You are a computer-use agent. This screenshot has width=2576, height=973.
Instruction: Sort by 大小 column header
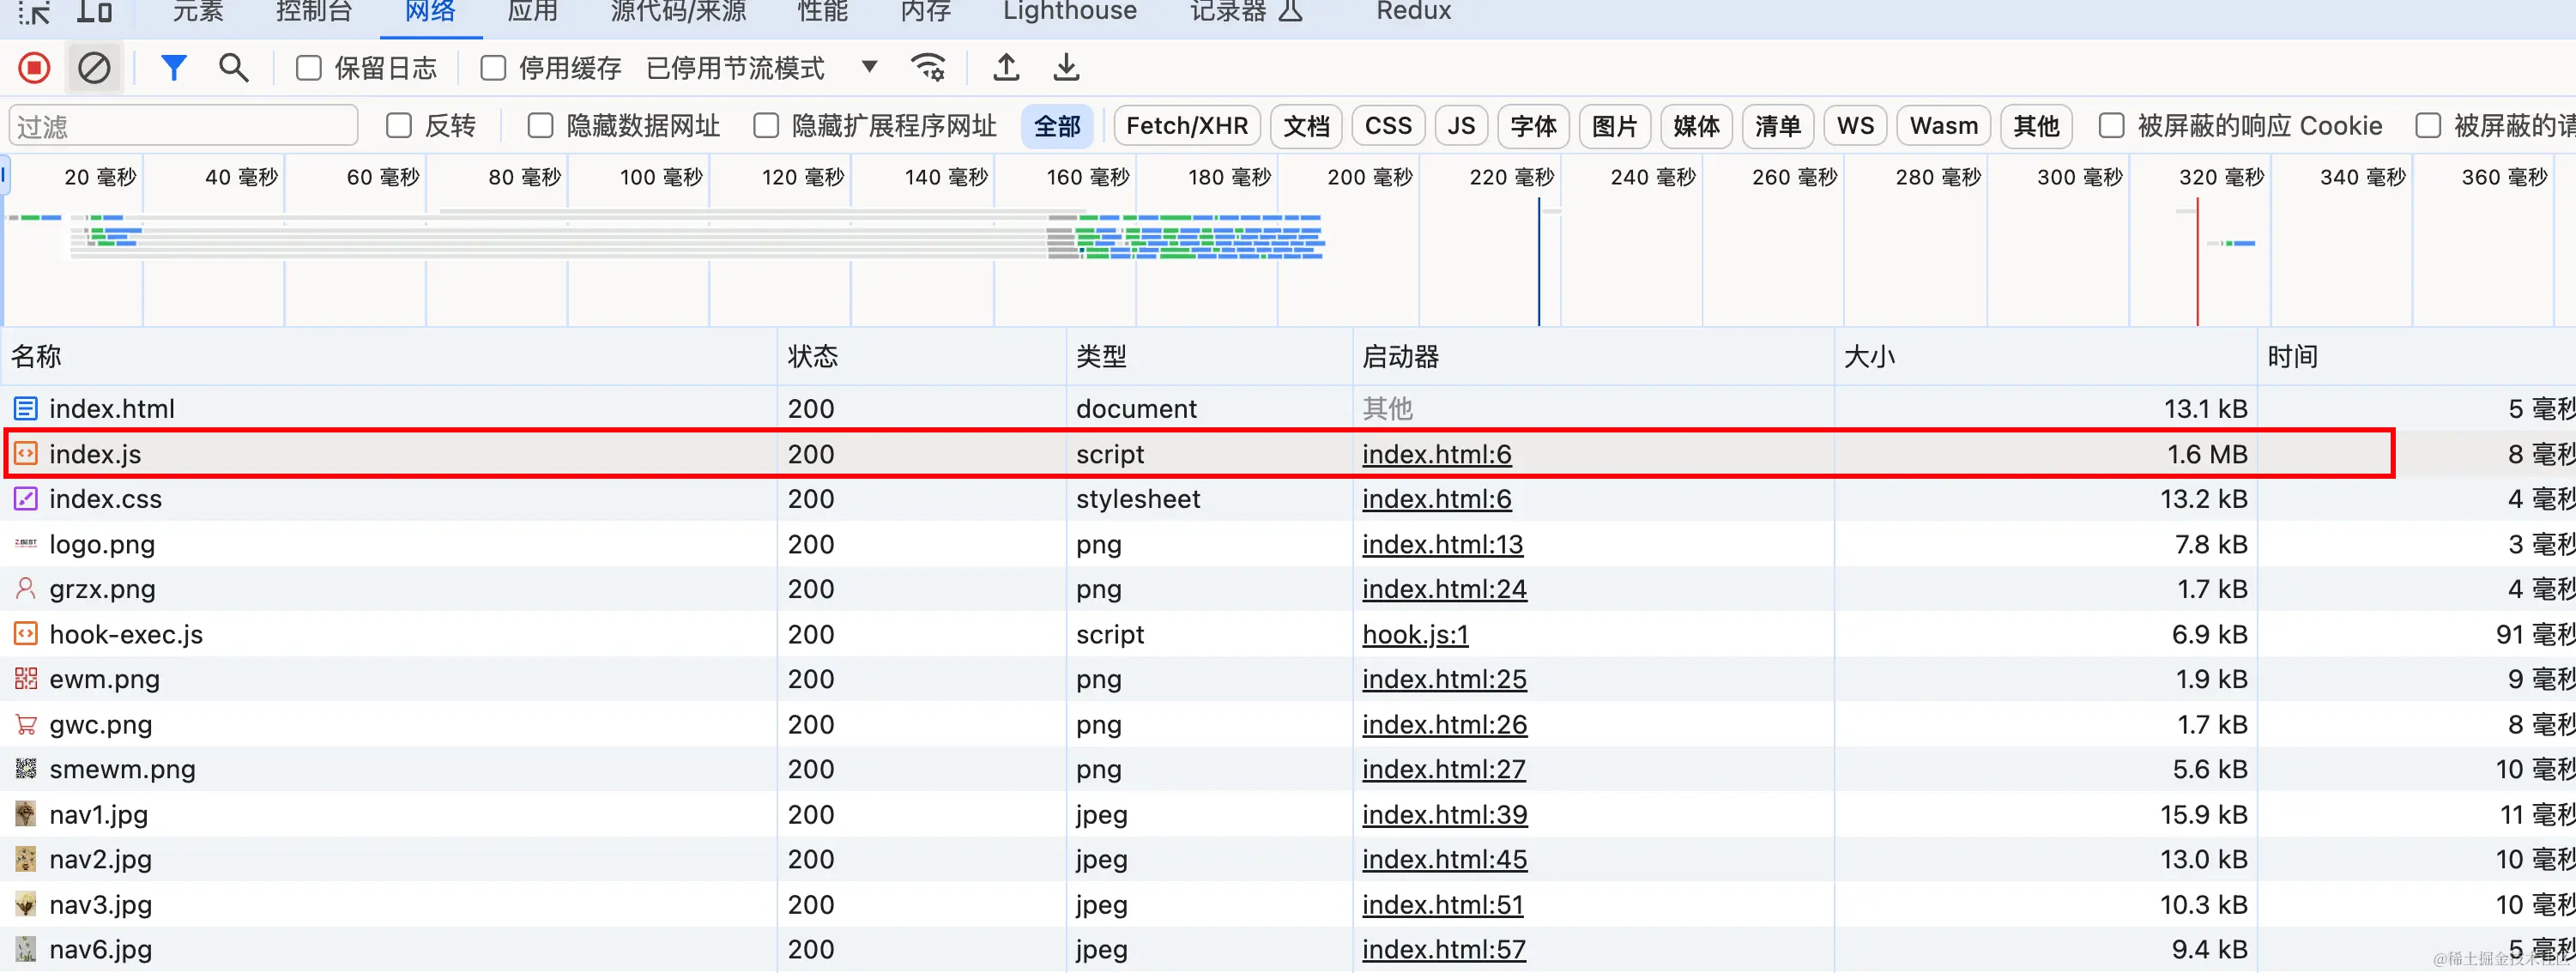(1869, 357)
